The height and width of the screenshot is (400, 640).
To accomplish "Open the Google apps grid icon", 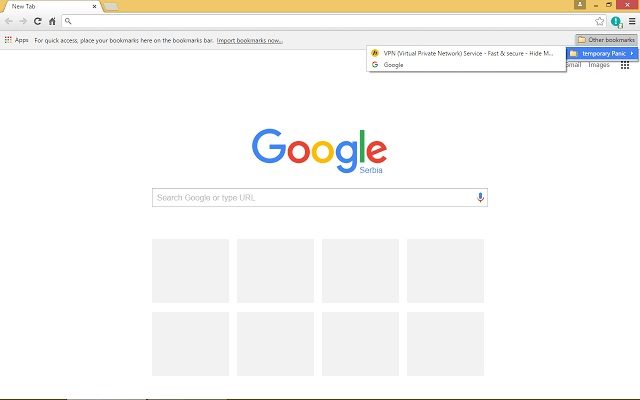I will (625, 65).
